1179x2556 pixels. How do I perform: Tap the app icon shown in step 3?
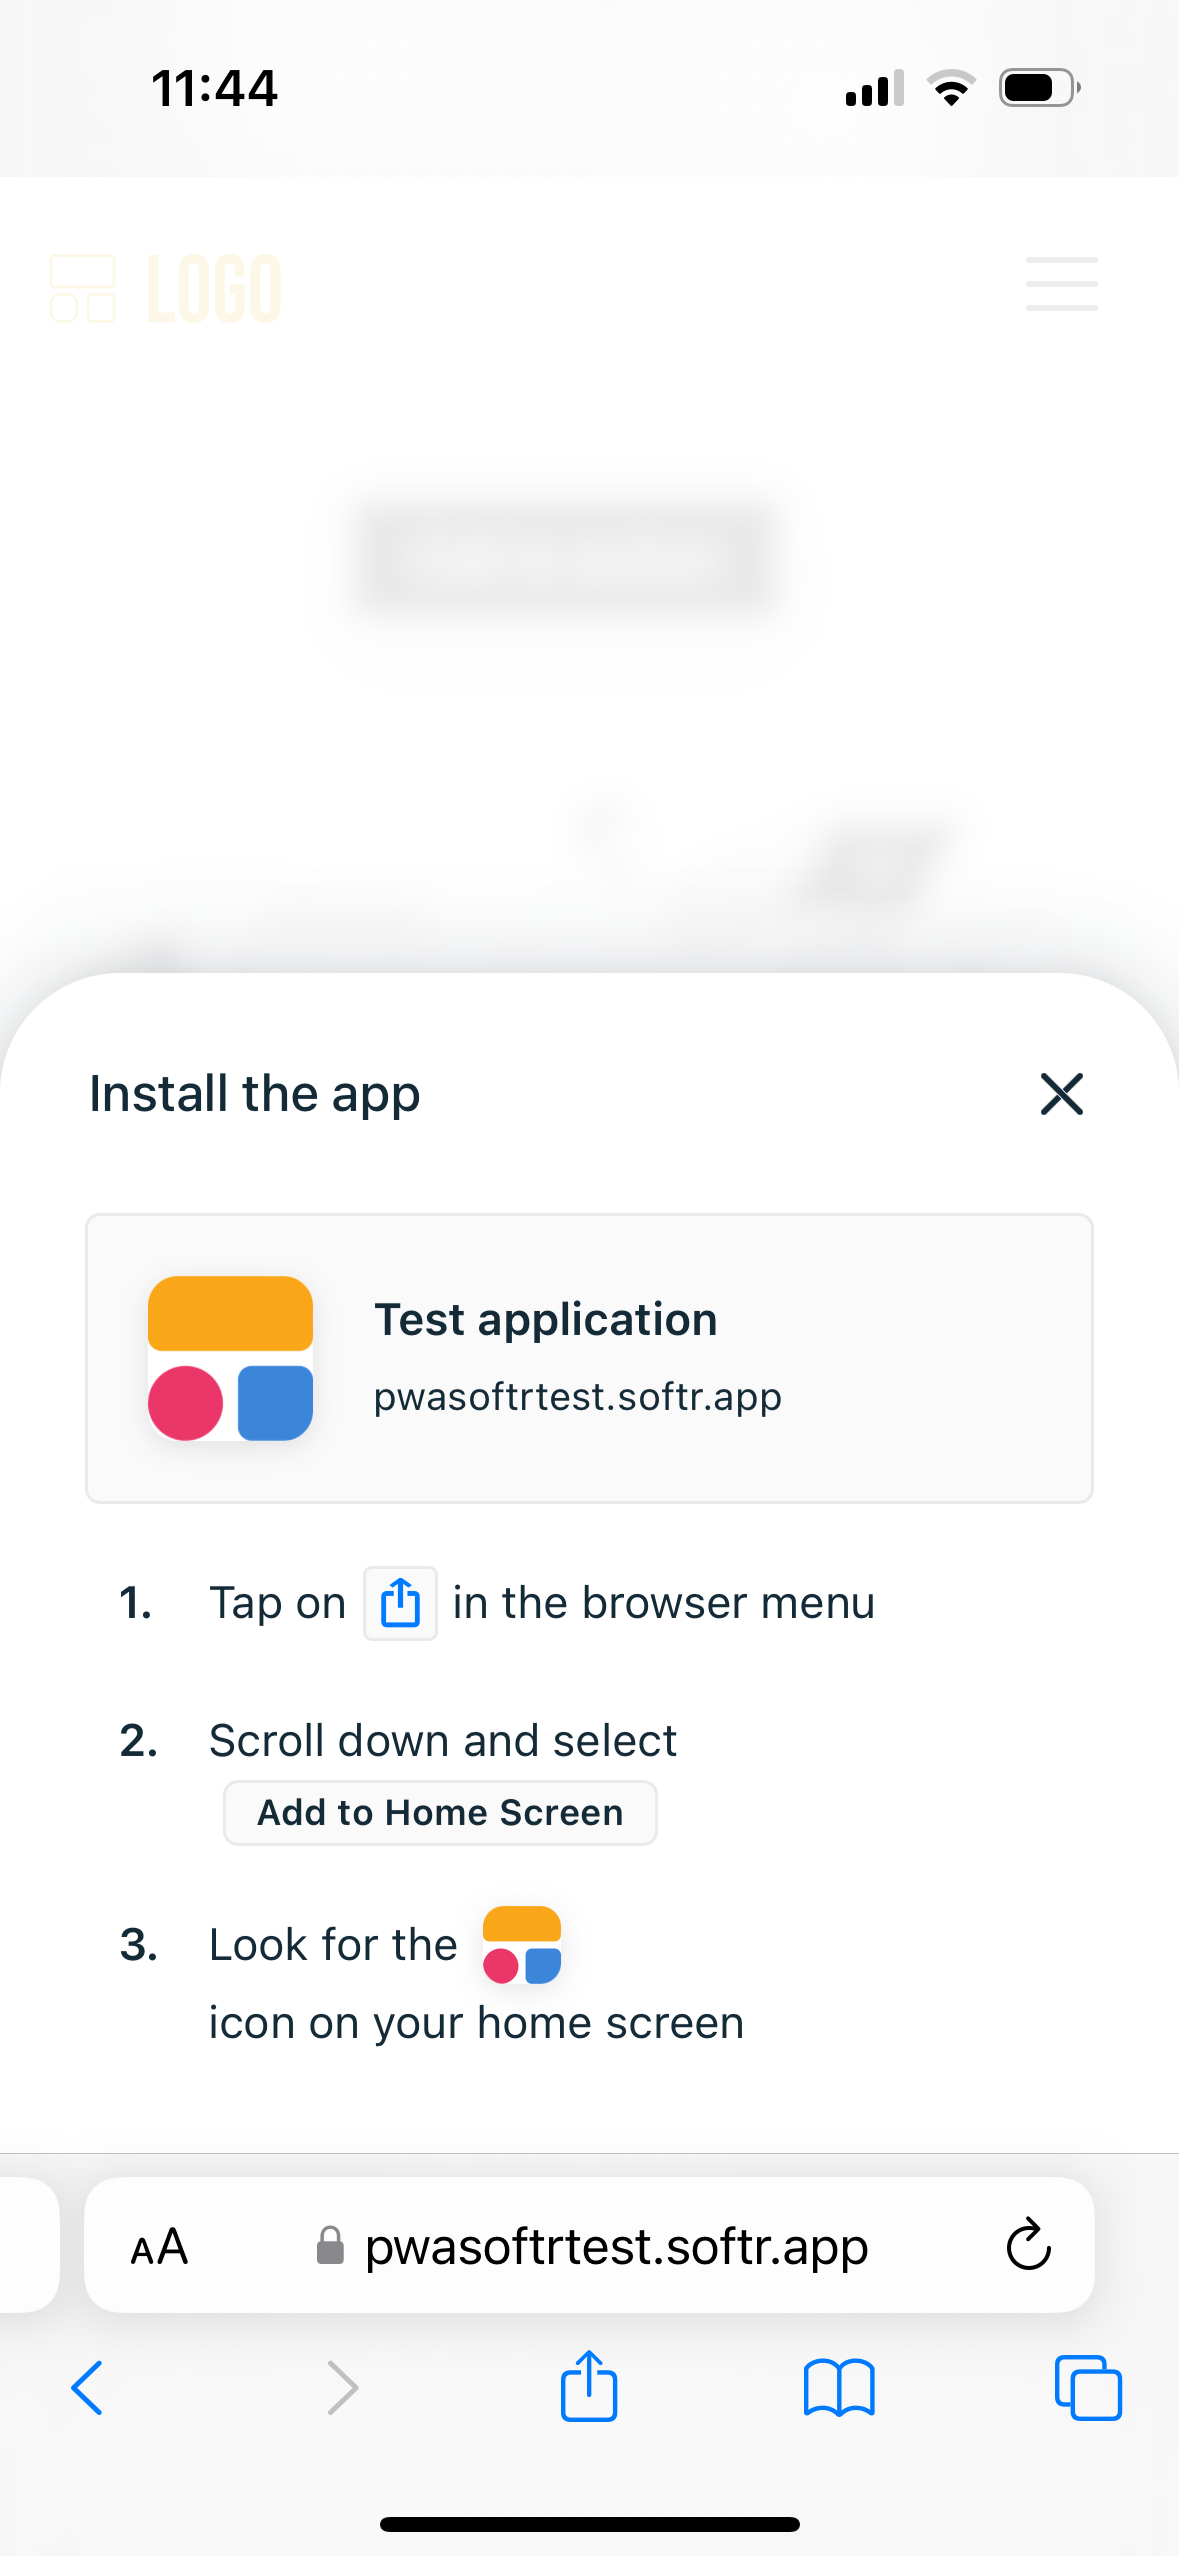coord(522,1944)
